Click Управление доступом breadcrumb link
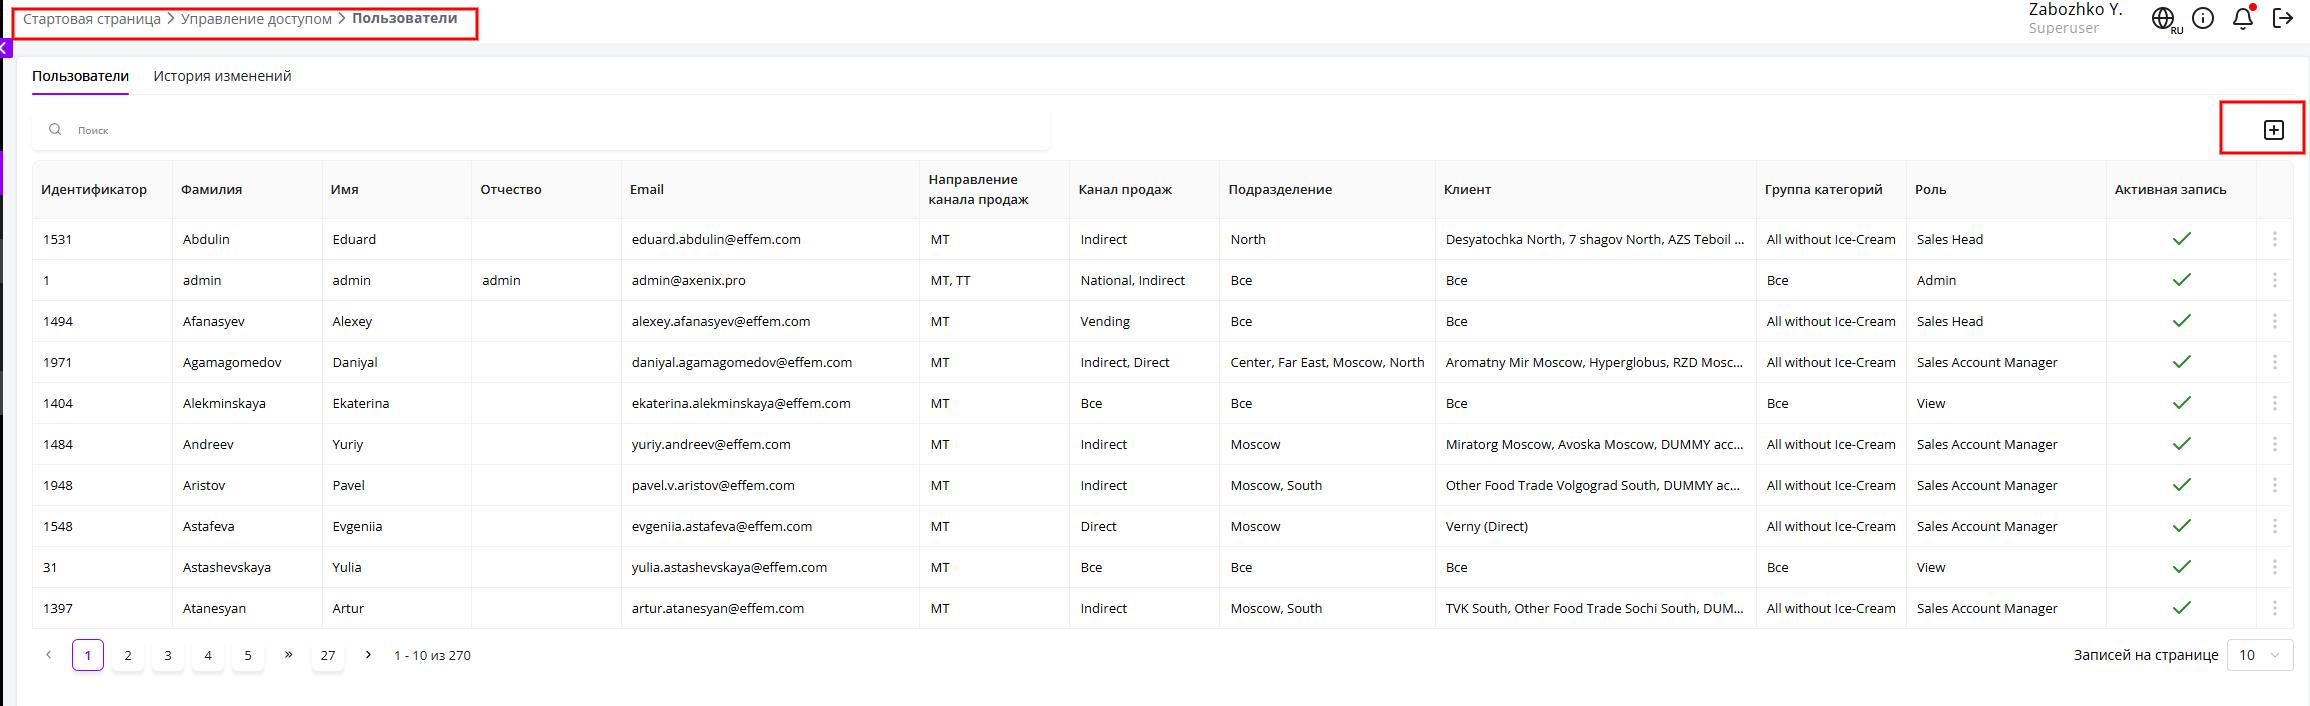The width and height of the screenshot is (2310, 706). point(256,19)
